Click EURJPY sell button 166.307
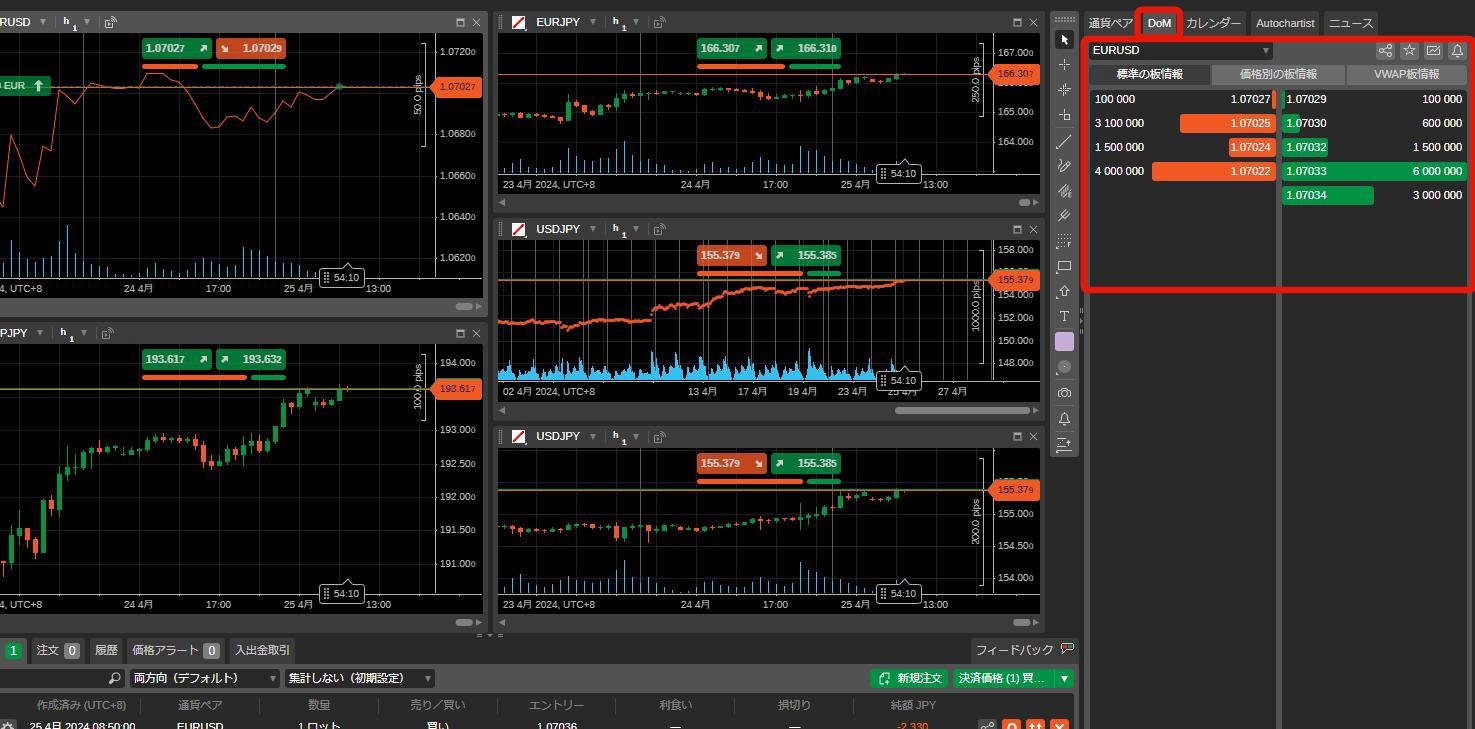1475x729 pixels. click(x=731, y=48)
